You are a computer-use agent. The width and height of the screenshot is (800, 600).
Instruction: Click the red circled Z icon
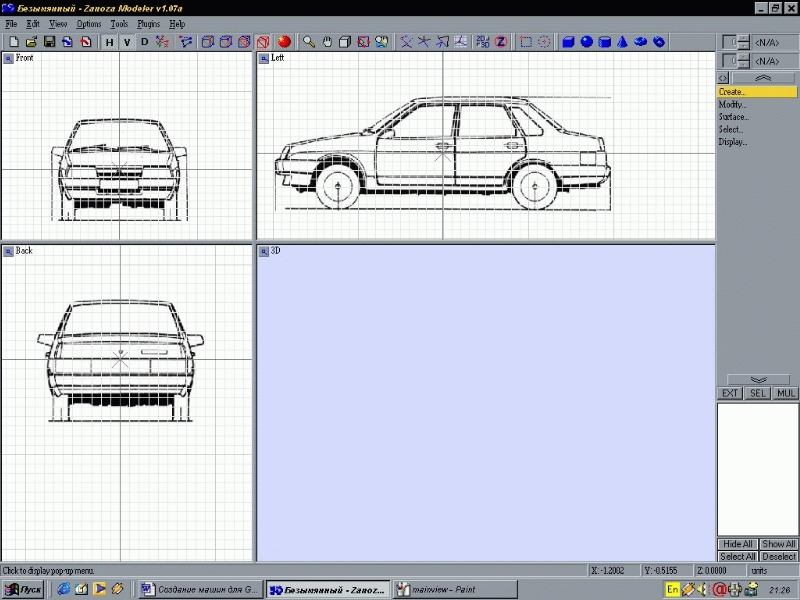click(x=501, y=42)
